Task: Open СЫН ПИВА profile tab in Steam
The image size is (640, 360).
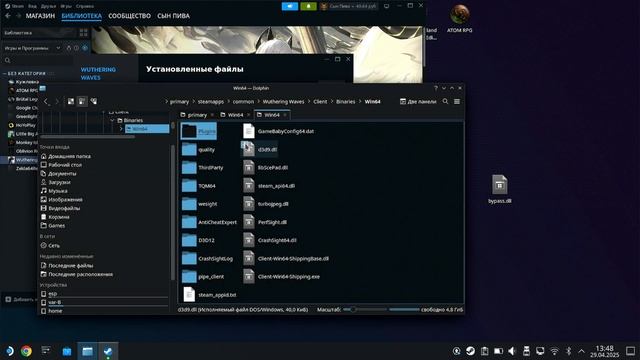Action: [173, 16]
